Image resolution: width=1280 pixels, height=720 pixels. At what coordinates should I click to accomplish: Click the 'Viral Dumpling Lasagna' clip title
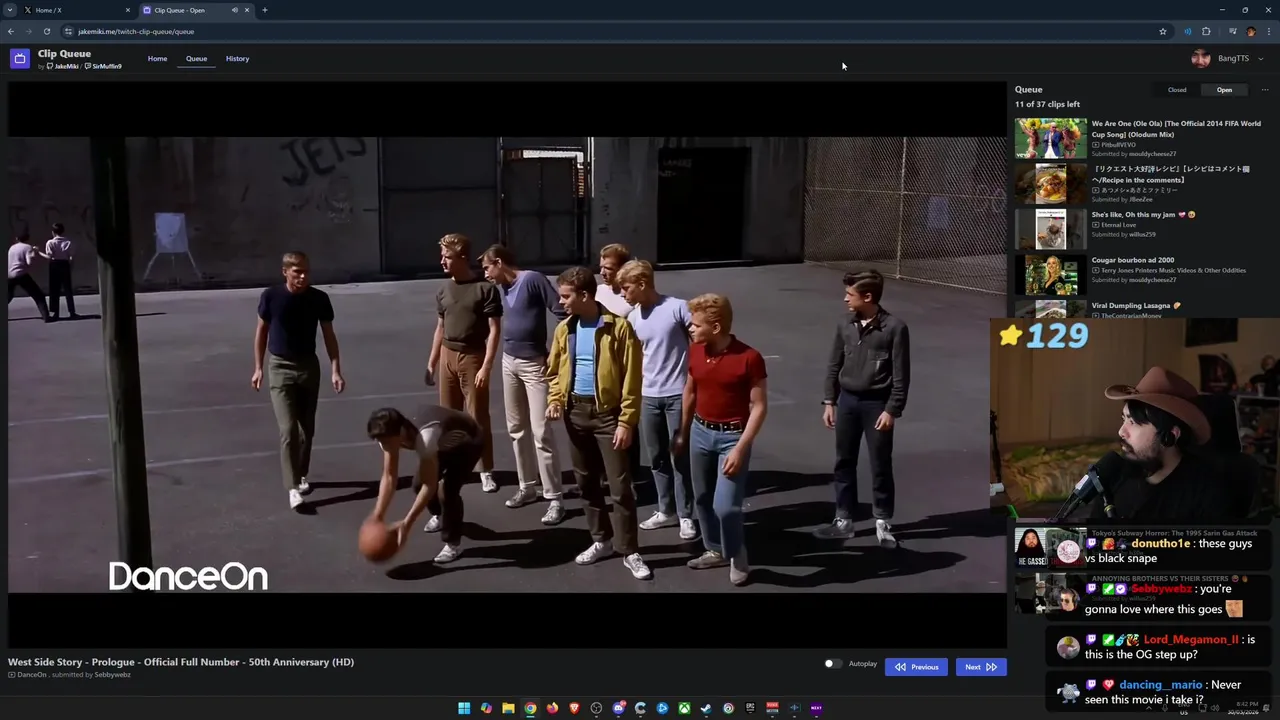click(1136, 305)
